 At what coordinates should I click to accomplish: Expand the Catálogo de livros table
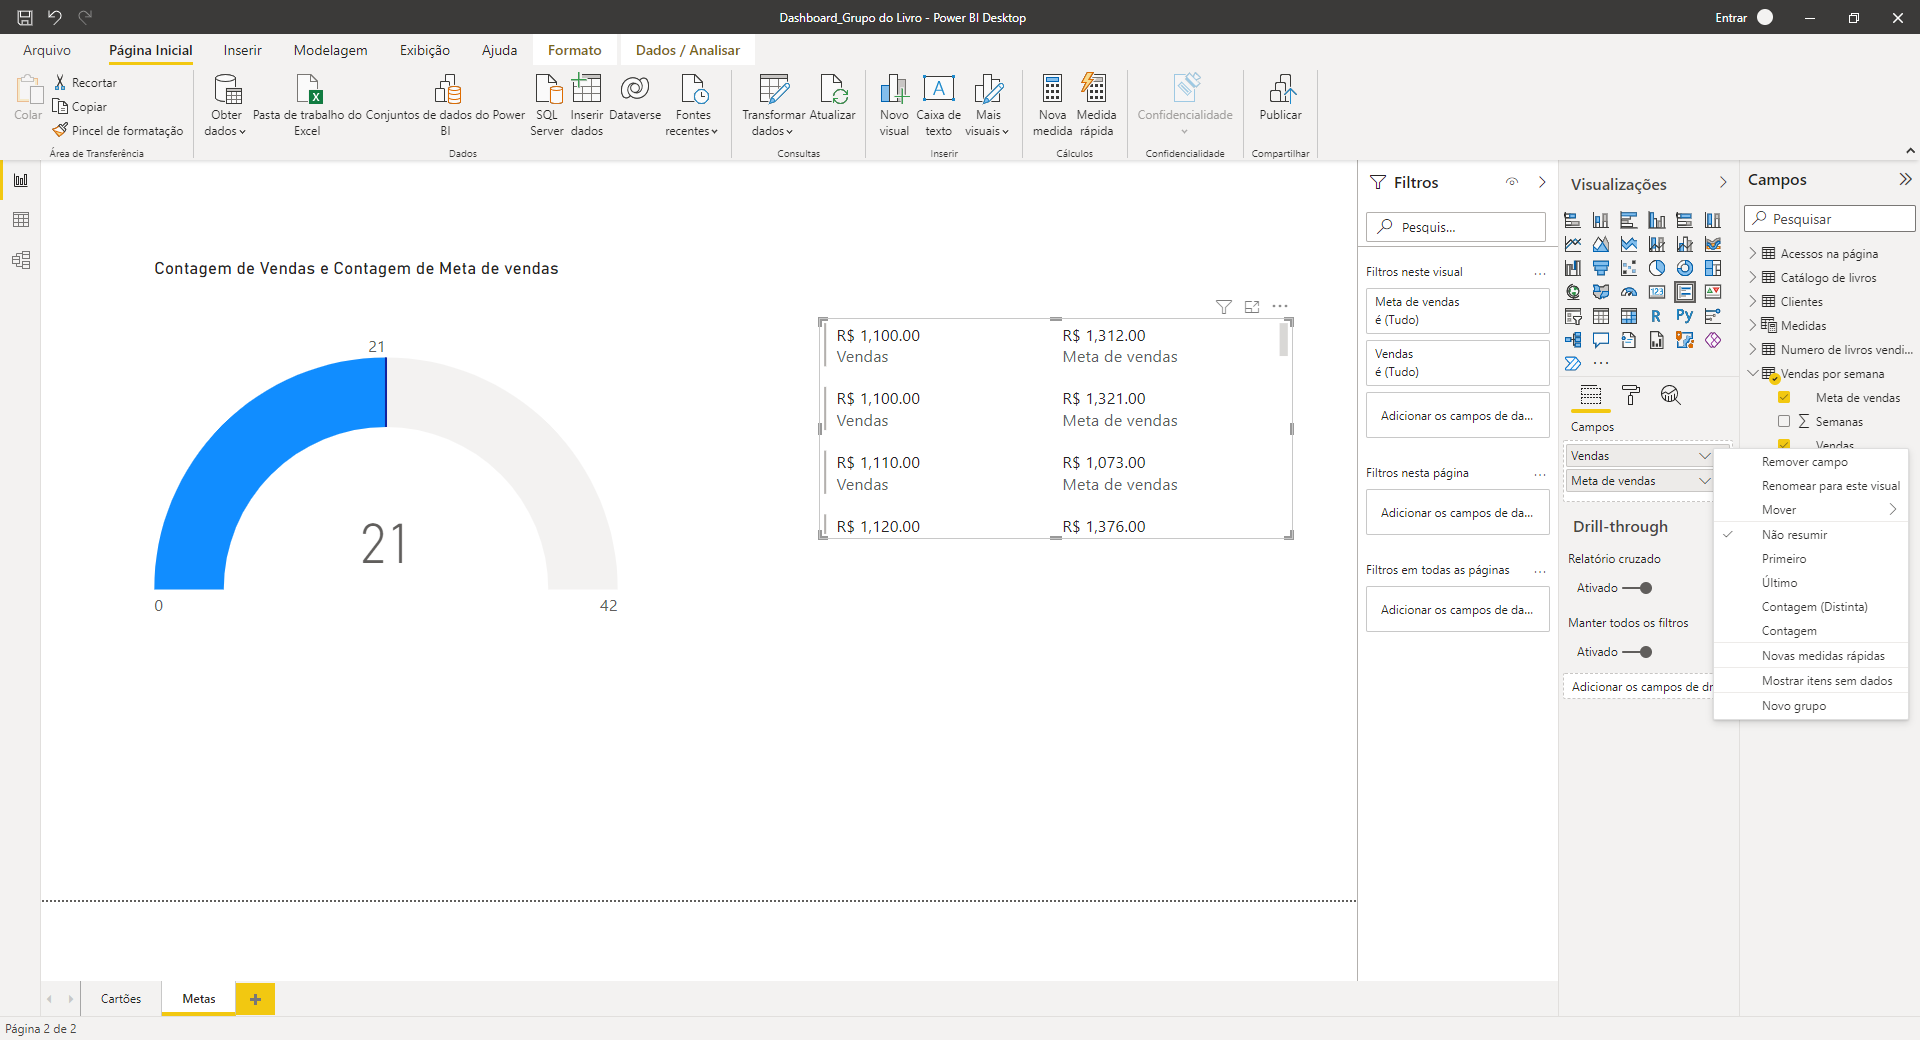[x=1753, y=278]
